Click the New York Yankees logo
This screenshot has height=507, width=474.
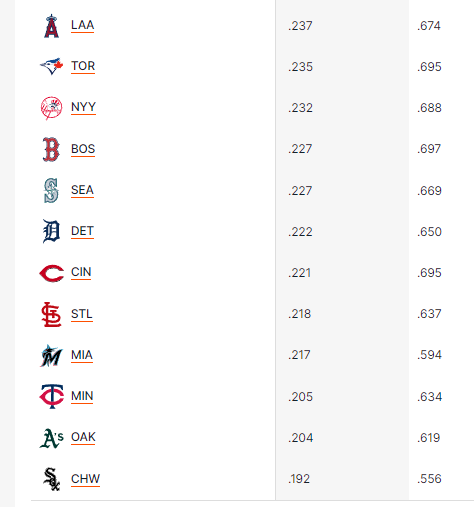[51, 108]
